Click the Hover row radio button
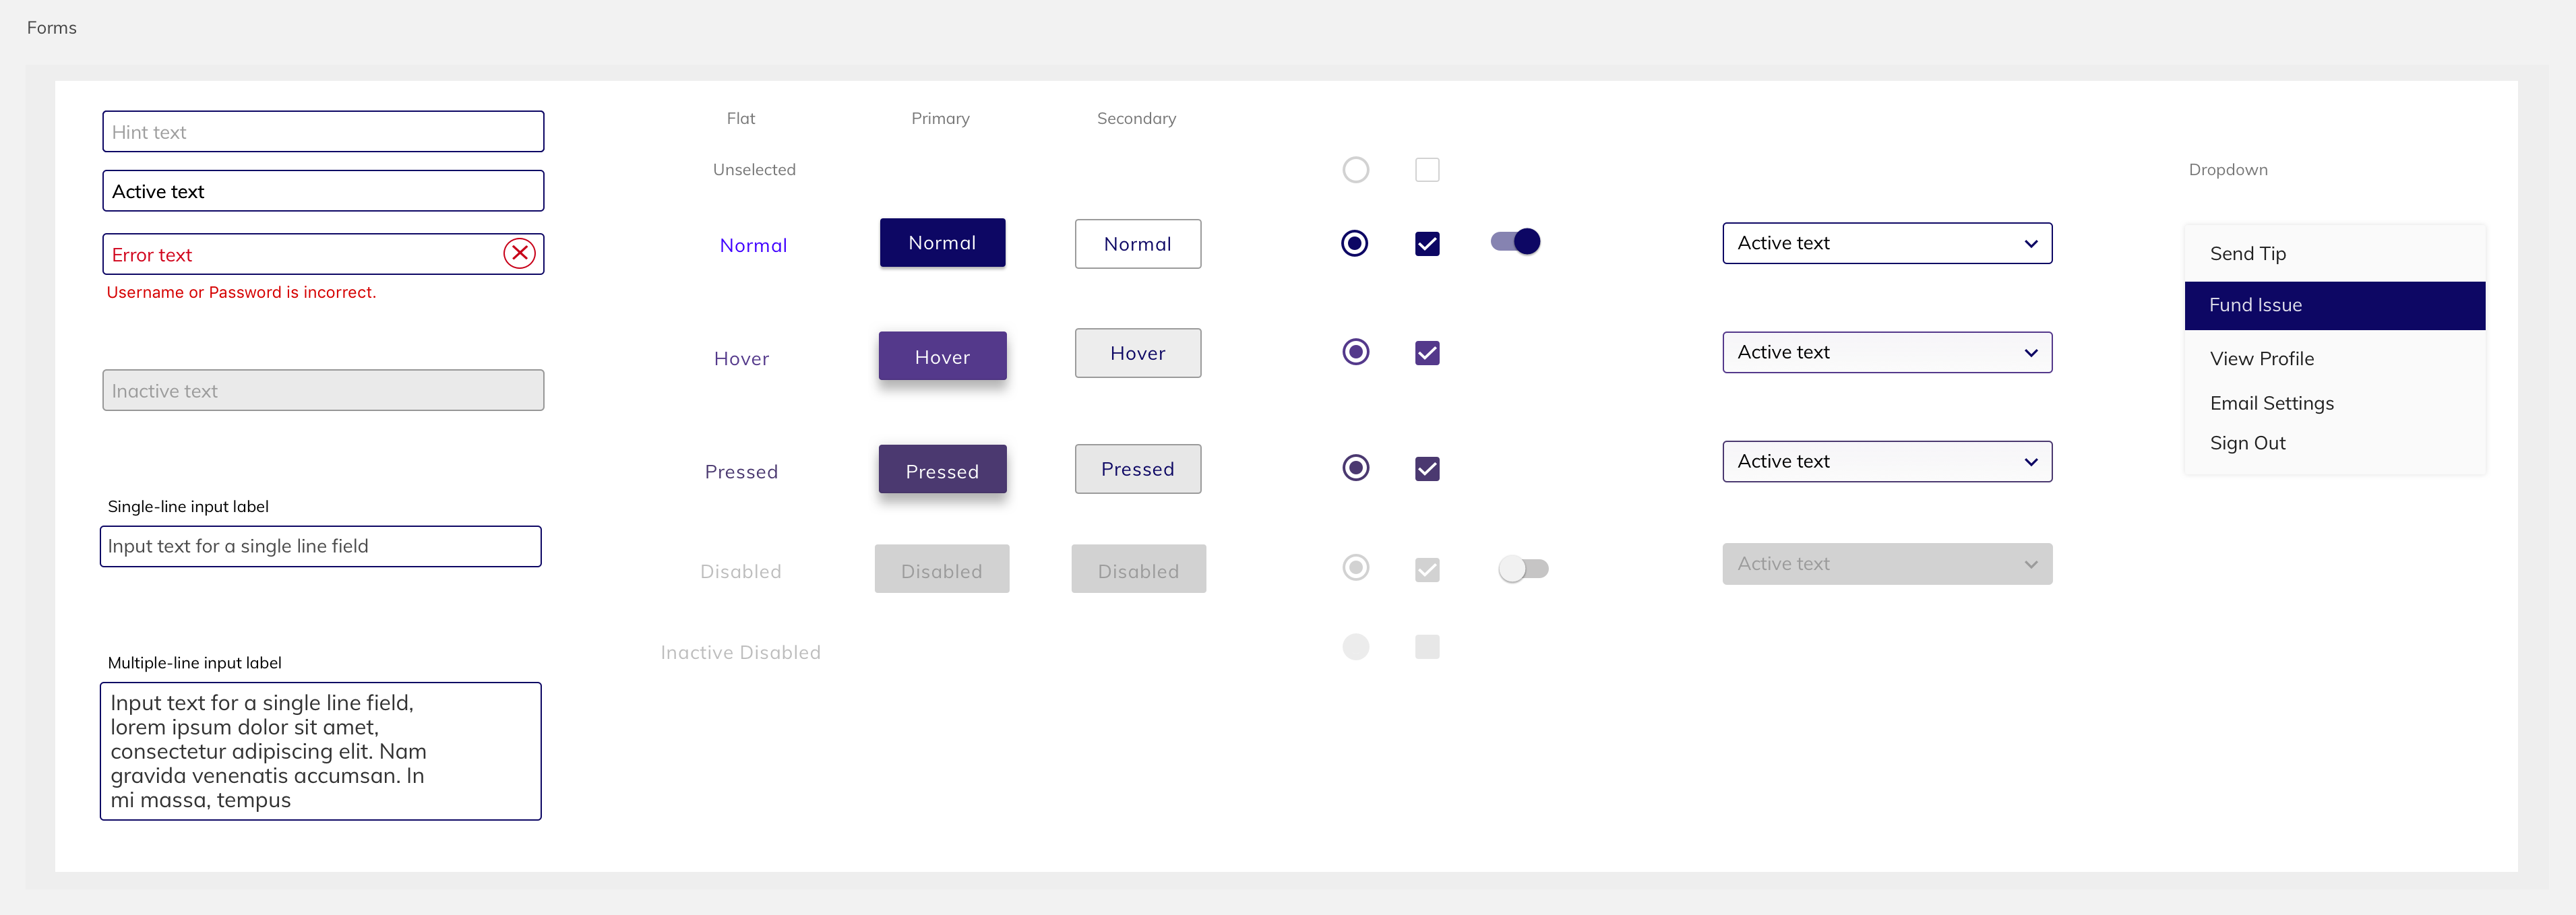The height and width of the screenshot is (915, 2576). pos(1355,352)
